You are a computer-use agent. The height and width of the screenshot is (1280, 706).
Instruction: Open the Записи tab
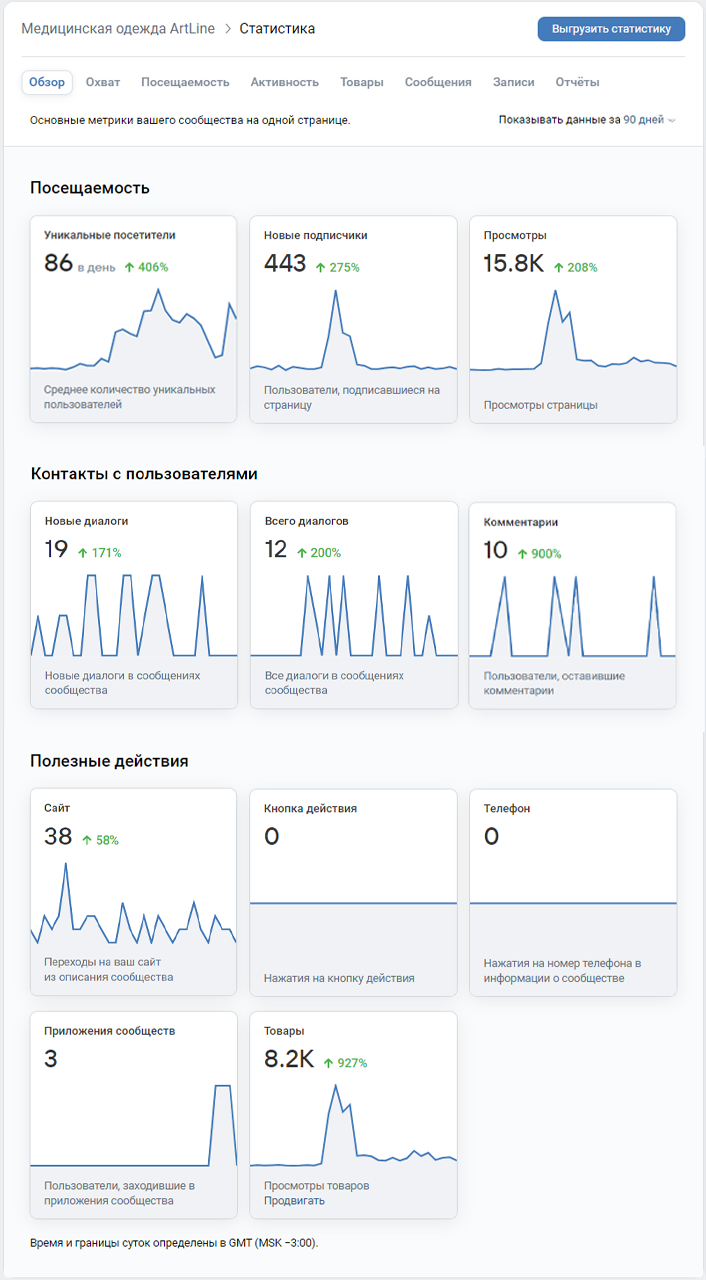(513, 82)
